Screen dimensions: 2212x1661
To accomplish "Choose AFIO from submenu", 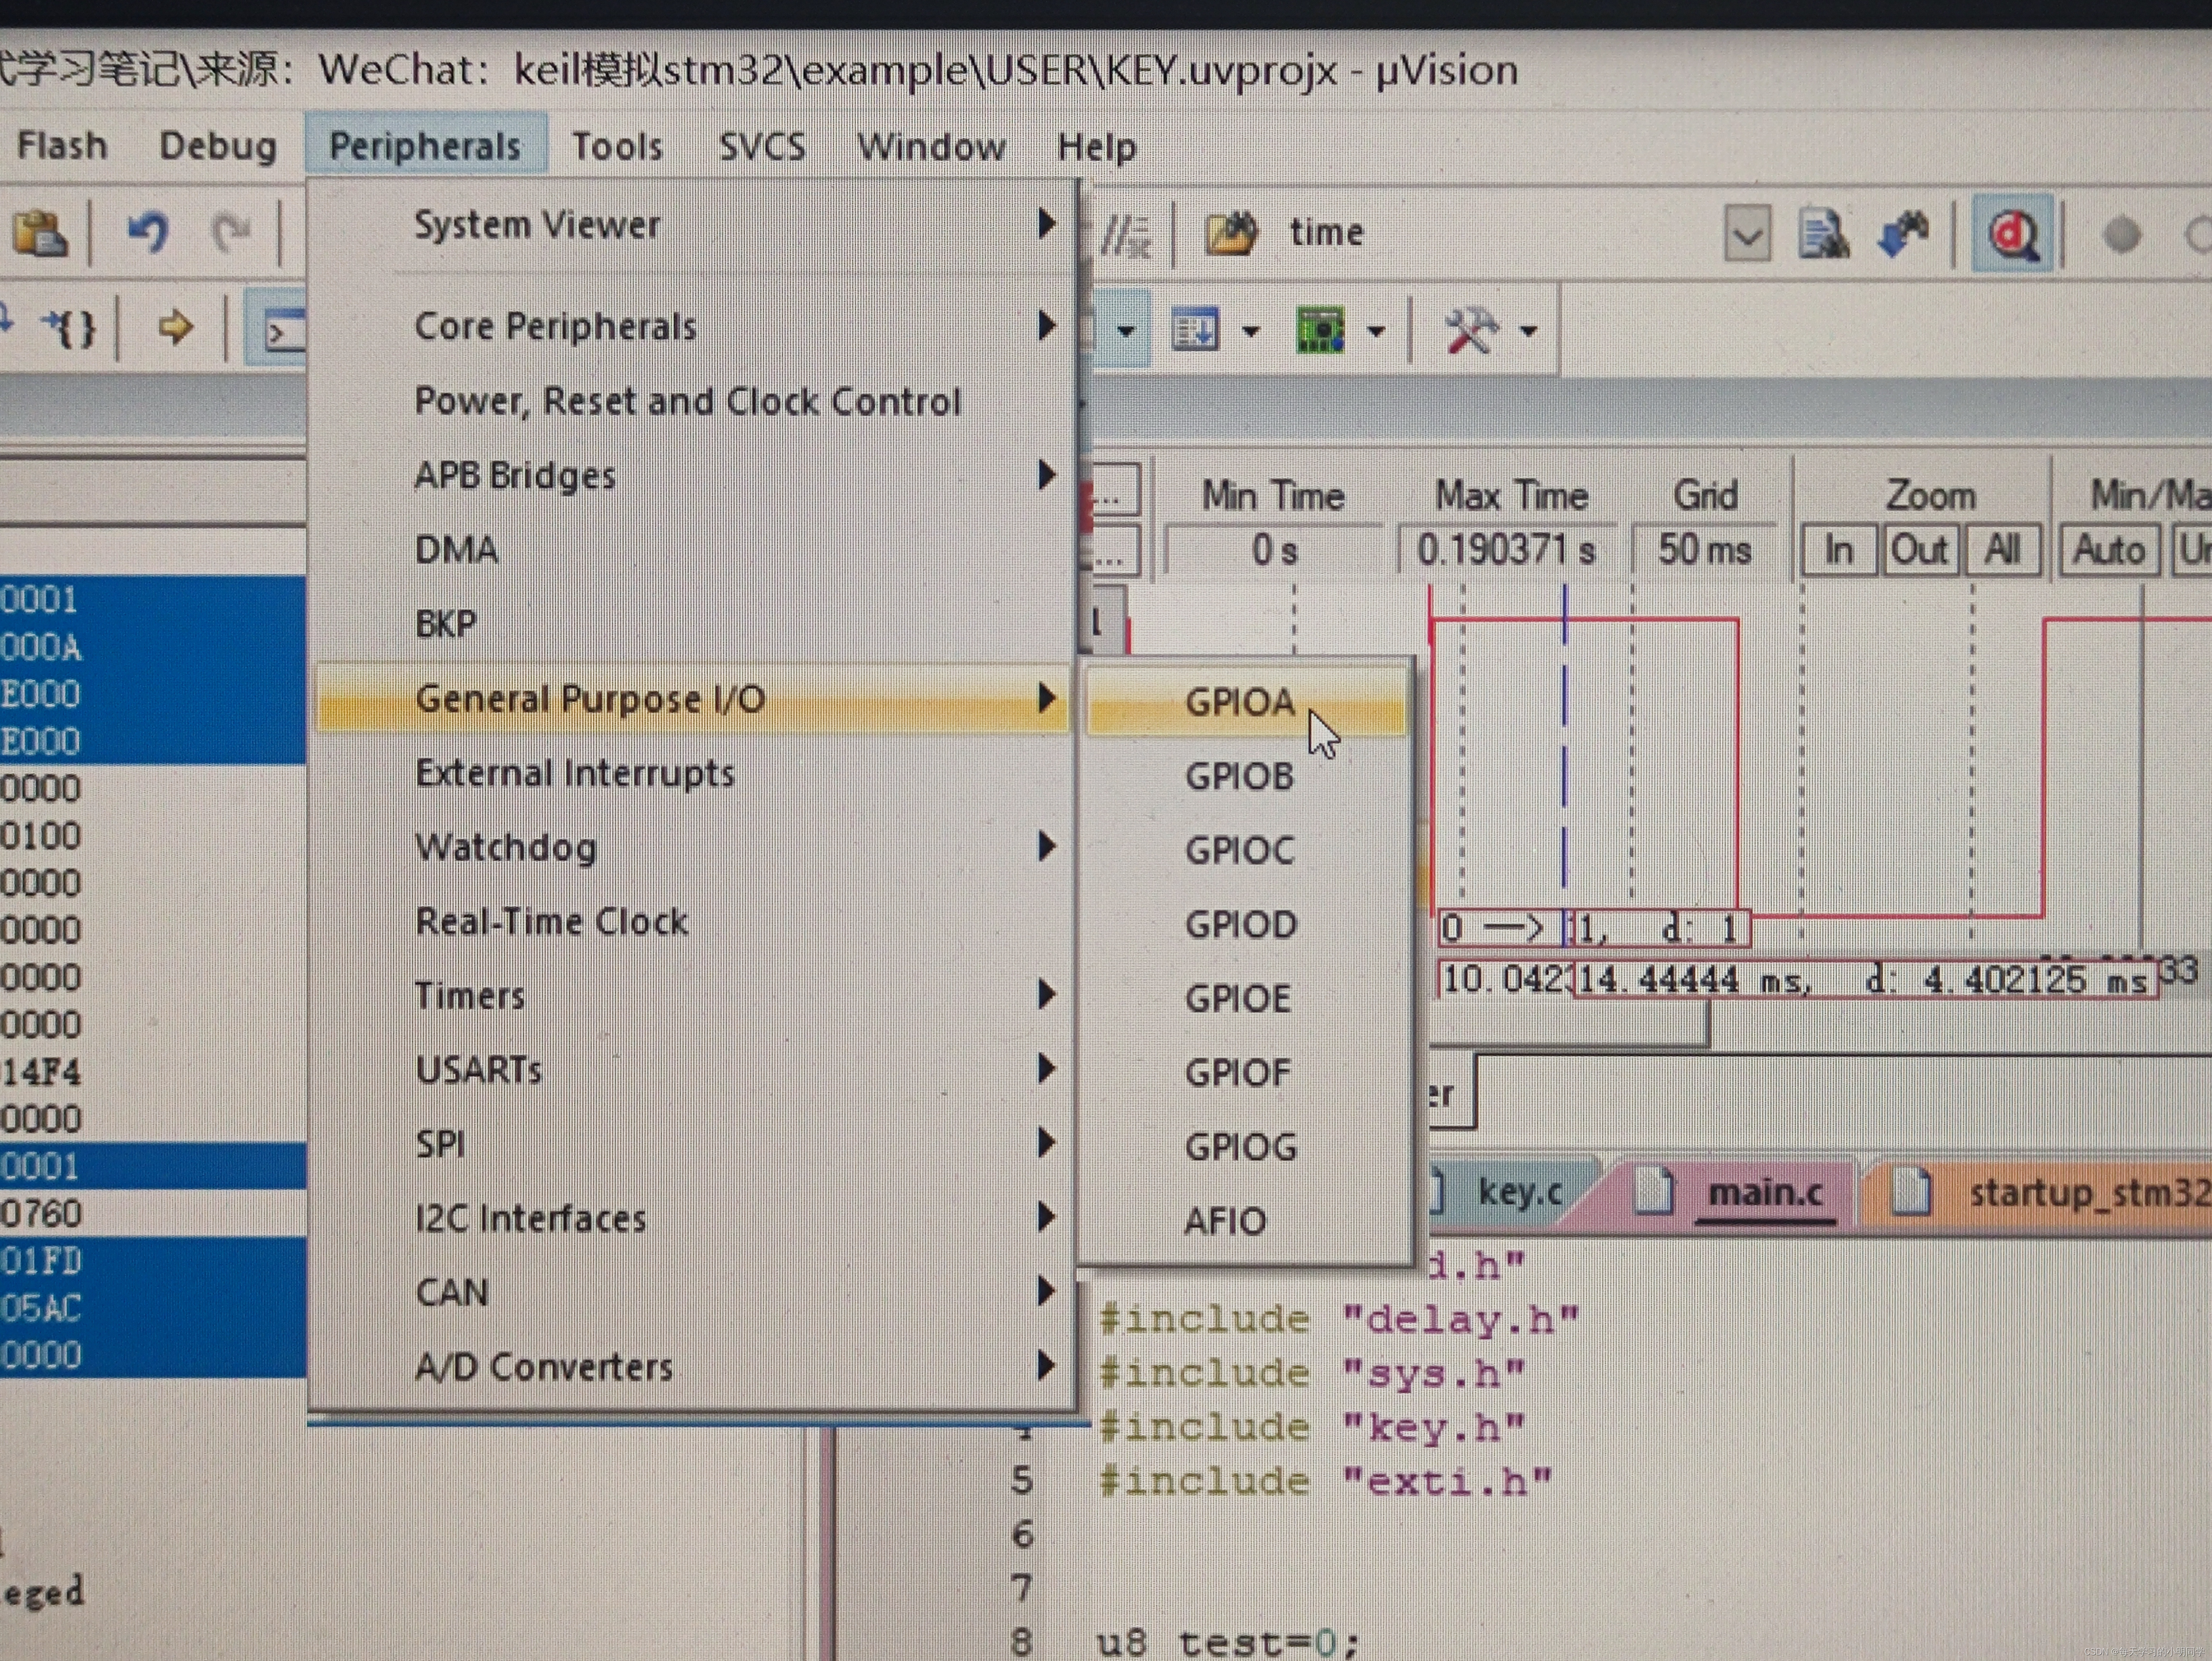I will point(1245,1221).
